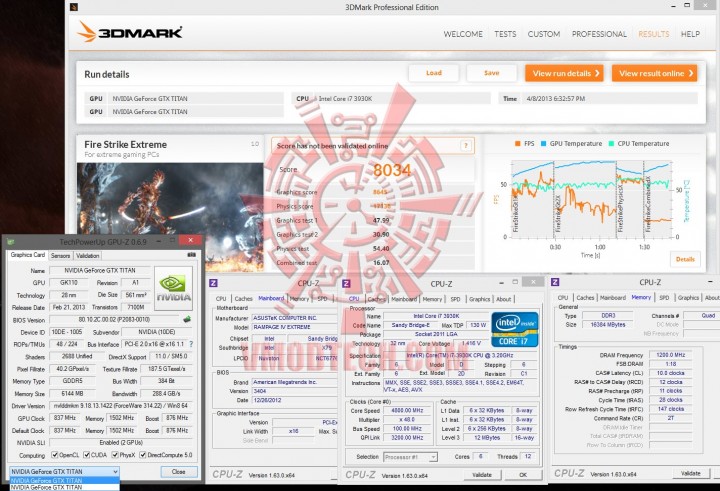Switch to the Sensors tab in GPU-Z
Image resolution: width=720 pixels, height=491 pixels.
coord(60,256)
